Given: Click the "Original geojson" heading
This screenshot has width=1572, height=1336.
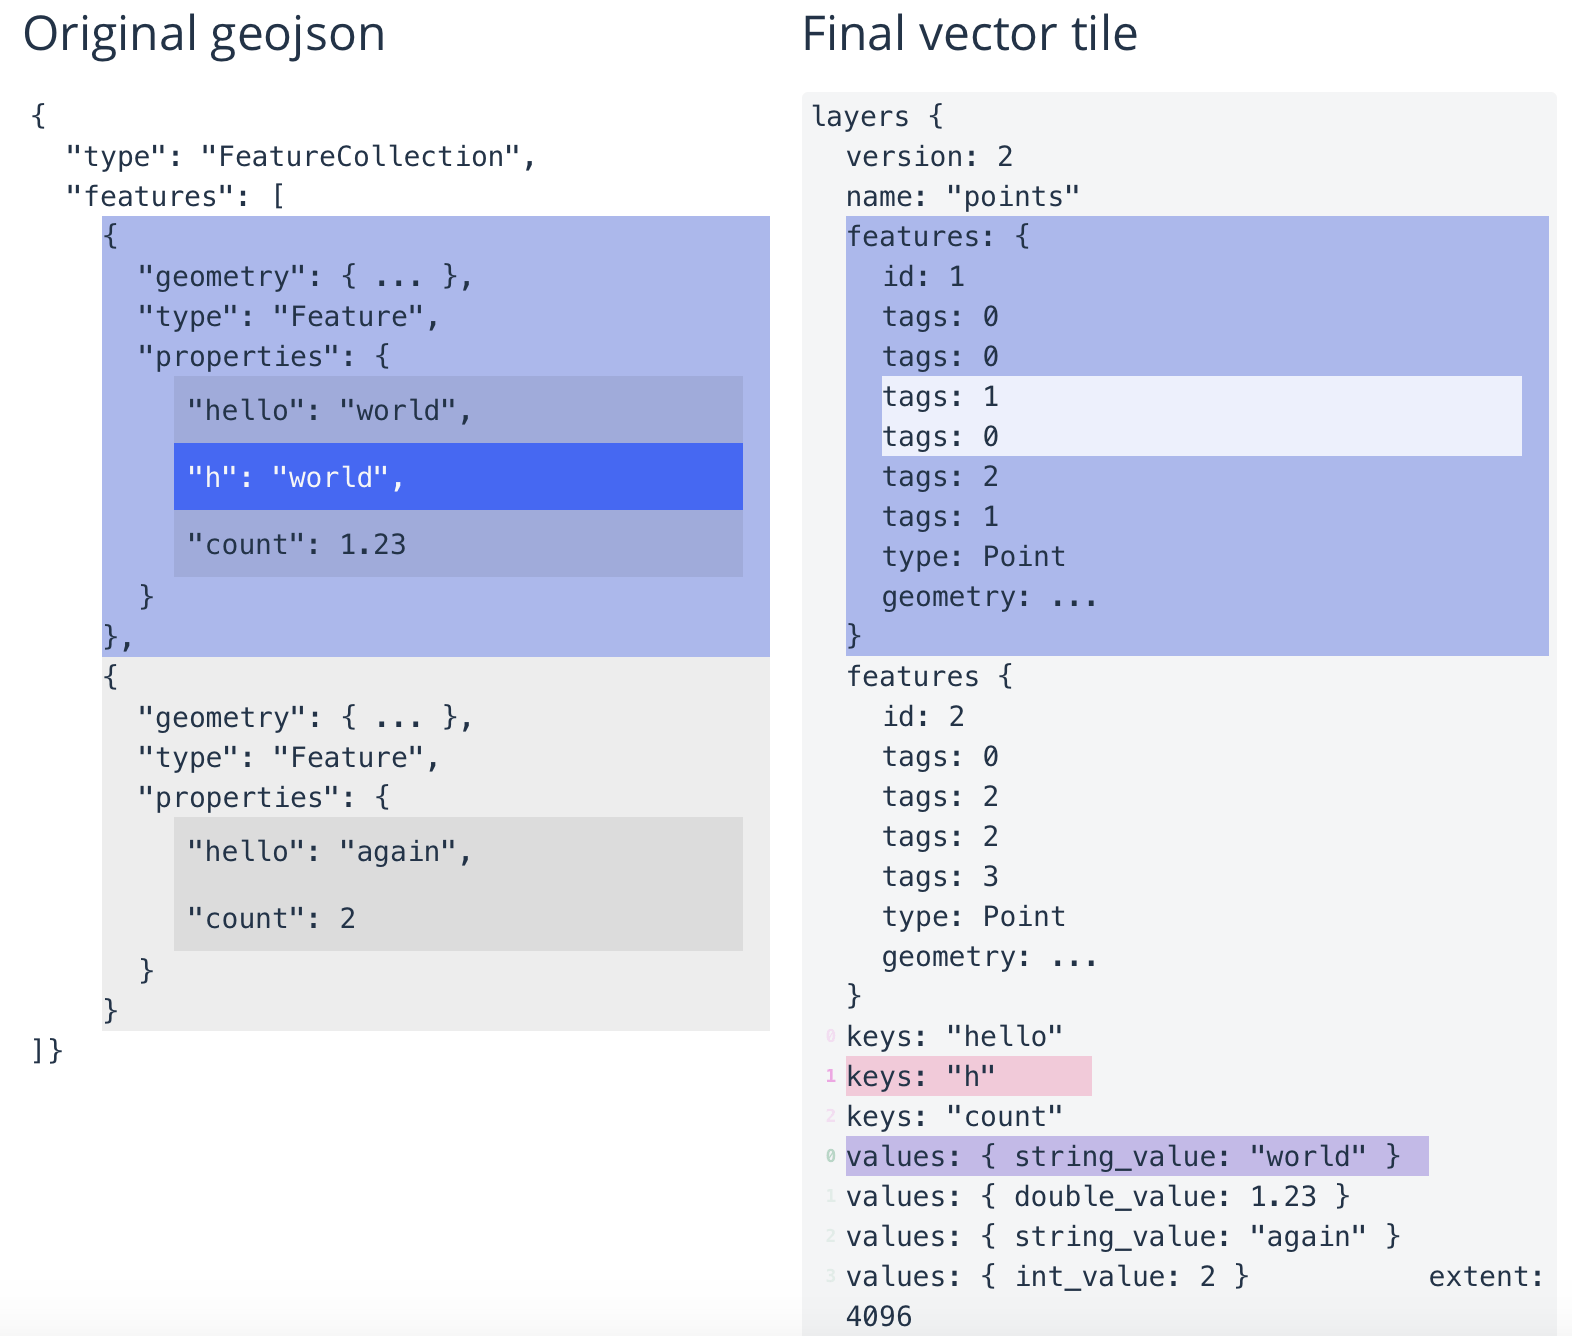Looking at the screenshot, I should [204, 34].
